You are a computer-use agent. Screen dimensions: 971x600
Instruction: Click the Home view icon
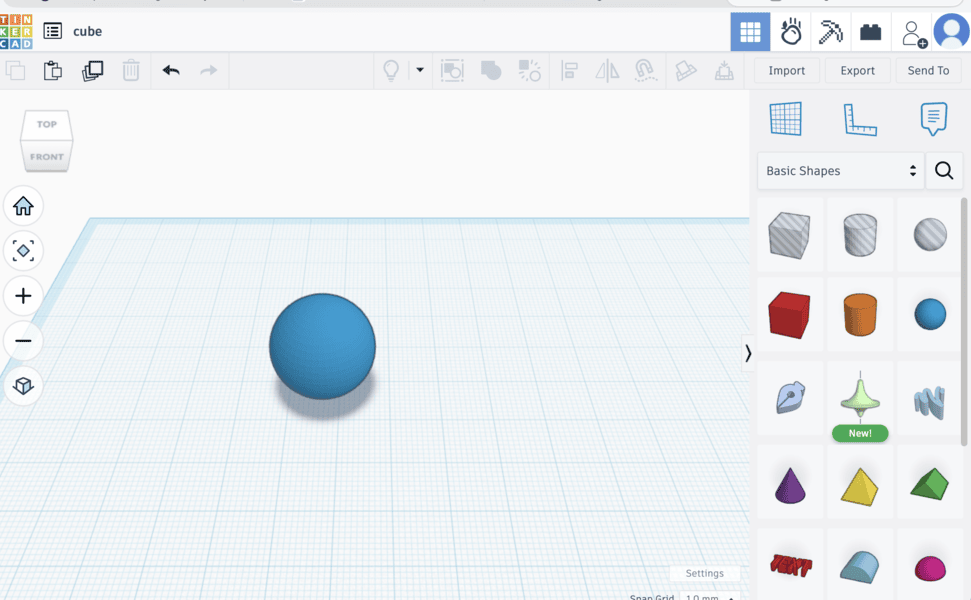[23, 206]
